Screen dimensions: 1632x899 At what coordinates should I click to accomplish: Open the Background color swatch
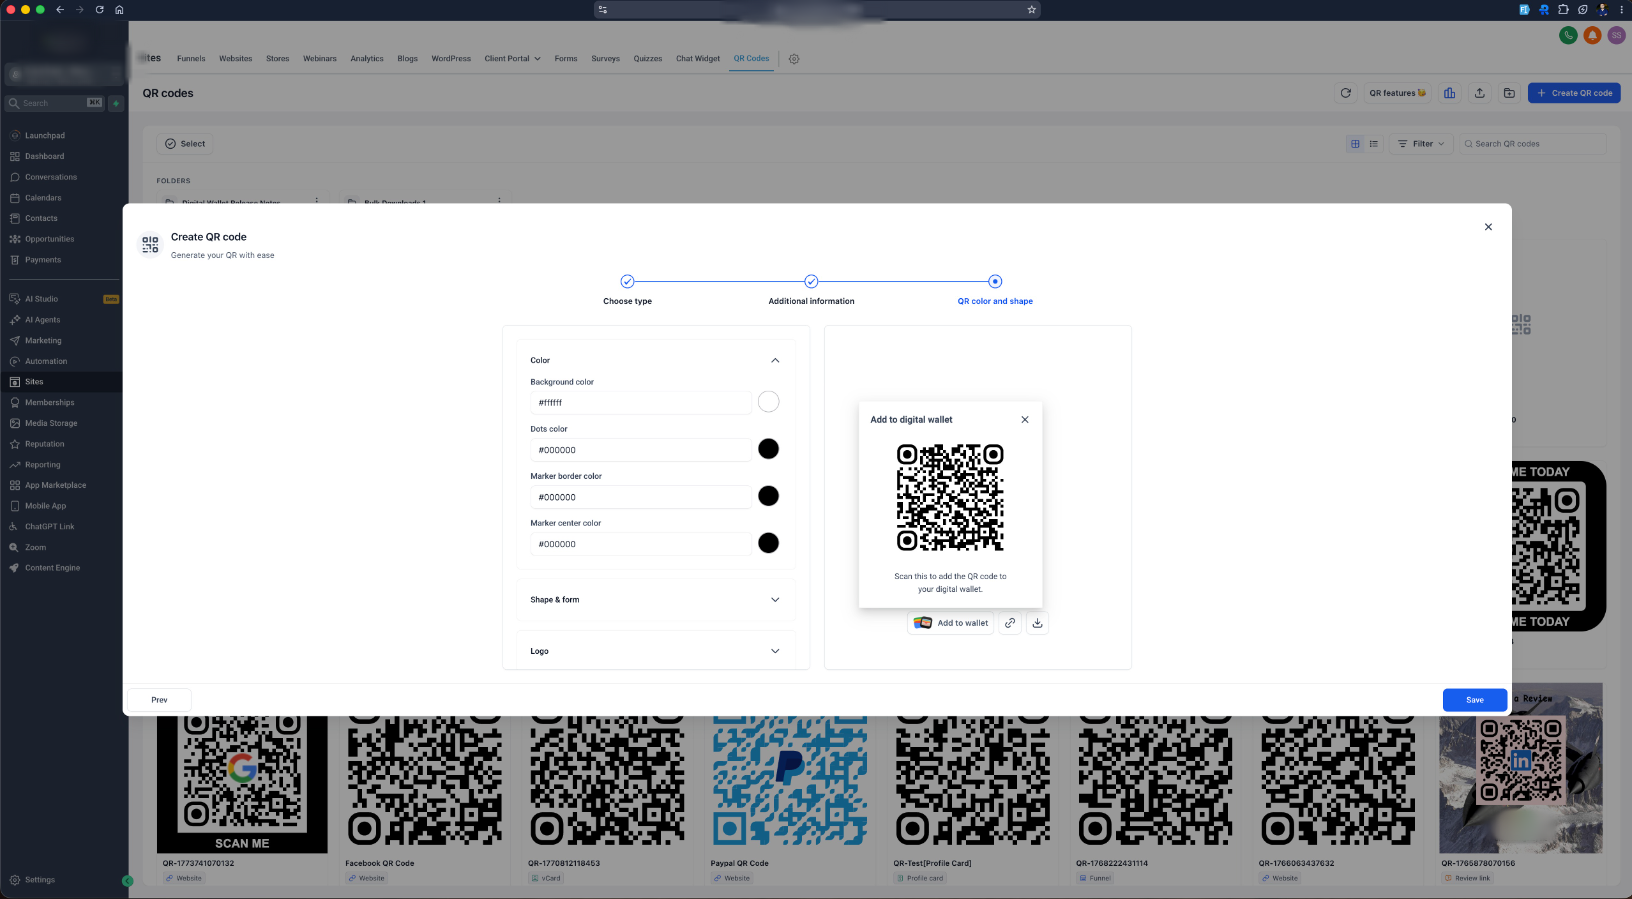click(768, 402)
